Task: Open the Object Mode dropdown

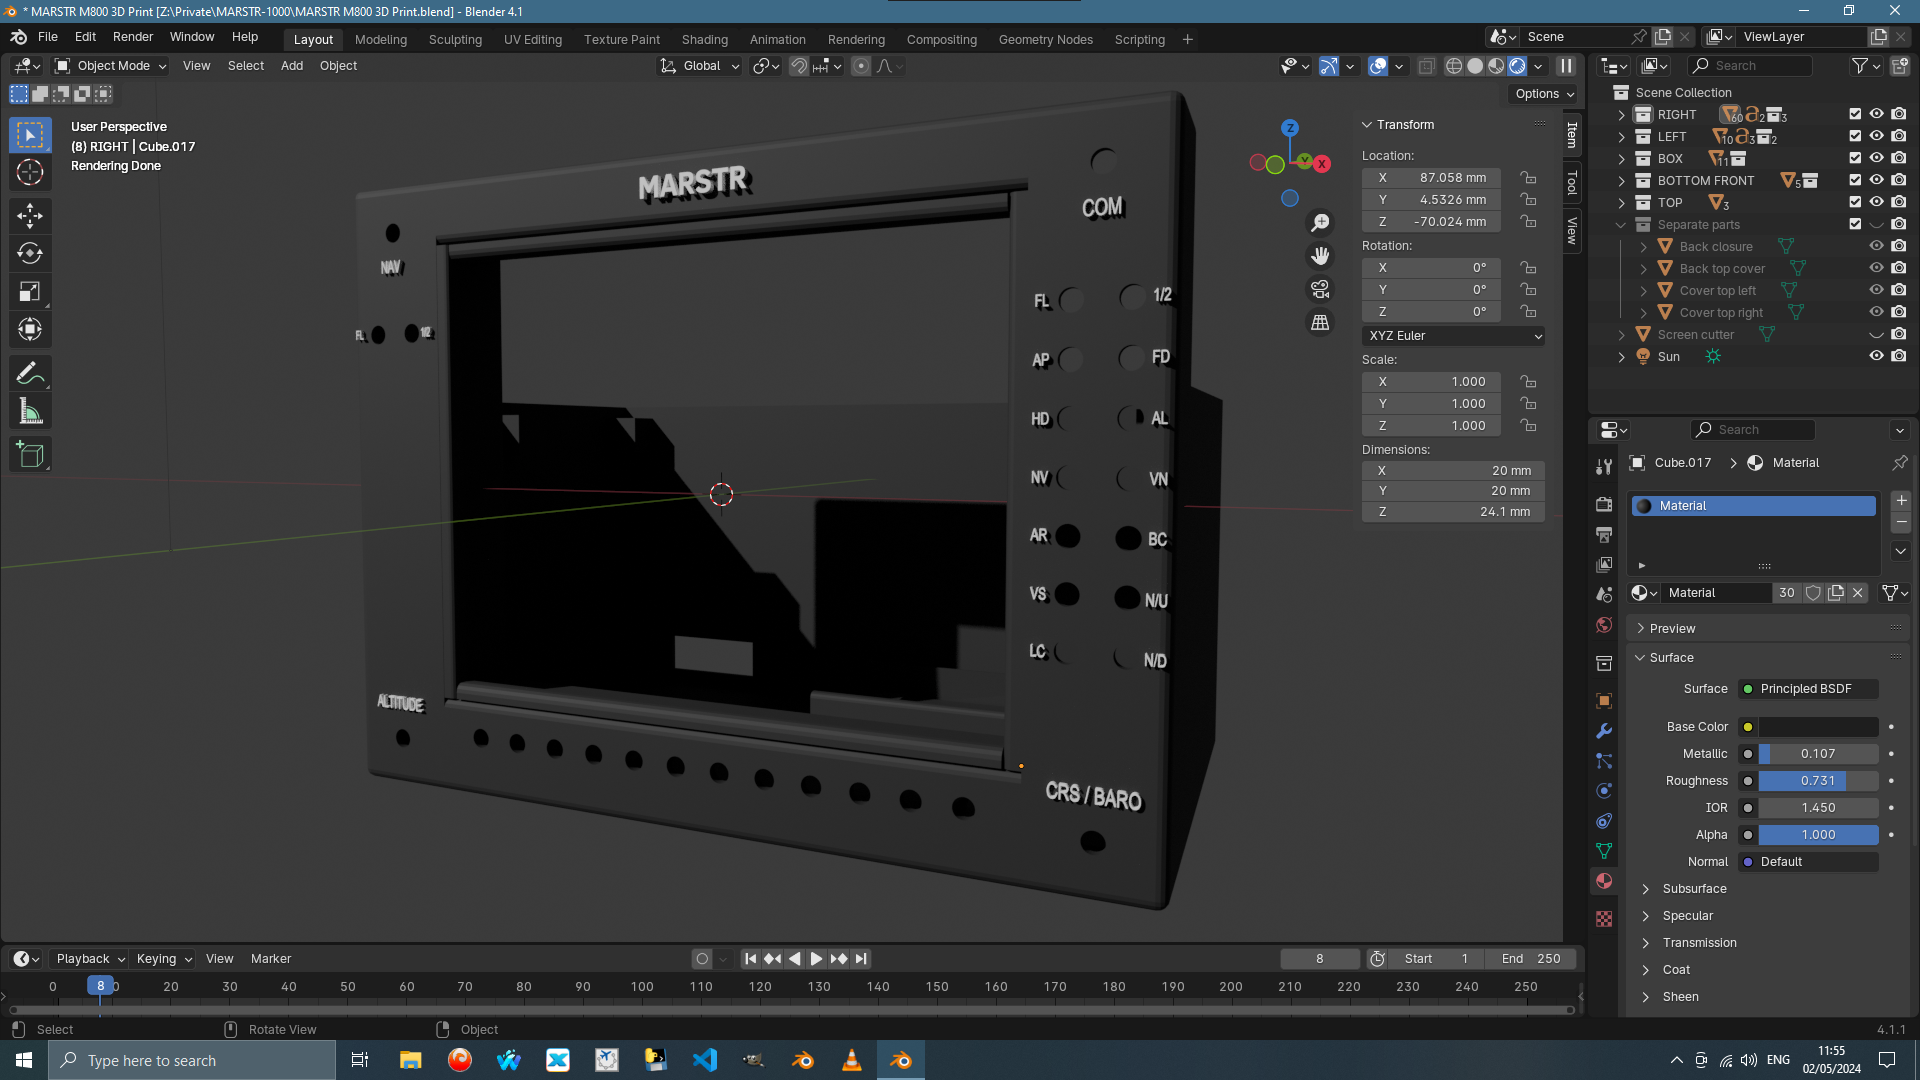Action: click(111, 66)
